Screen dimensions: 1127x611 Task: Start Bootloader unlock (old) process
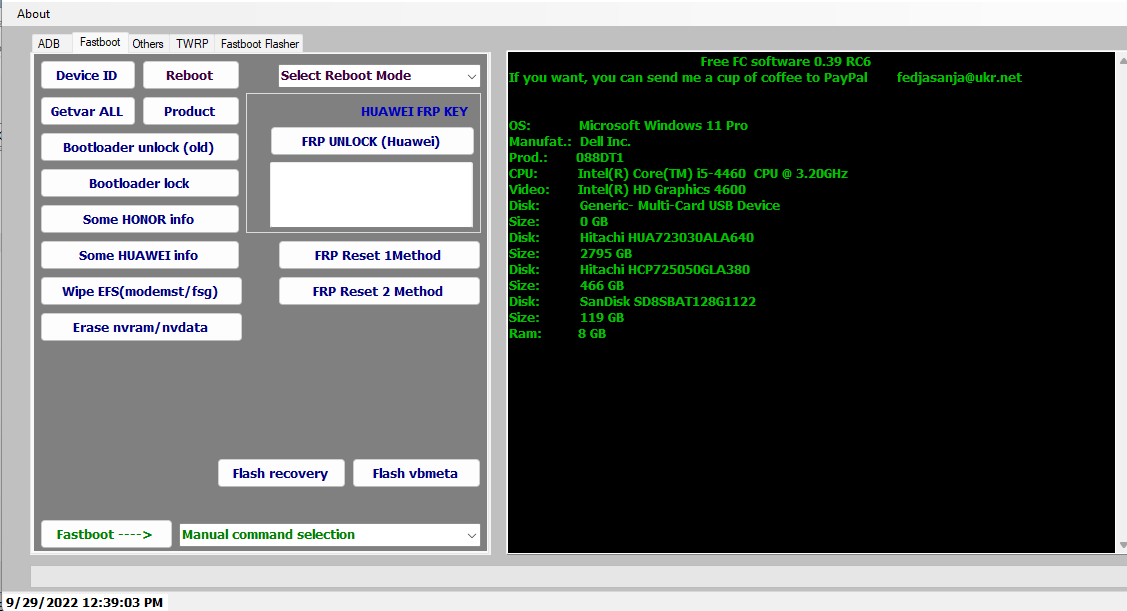[139, 147]
